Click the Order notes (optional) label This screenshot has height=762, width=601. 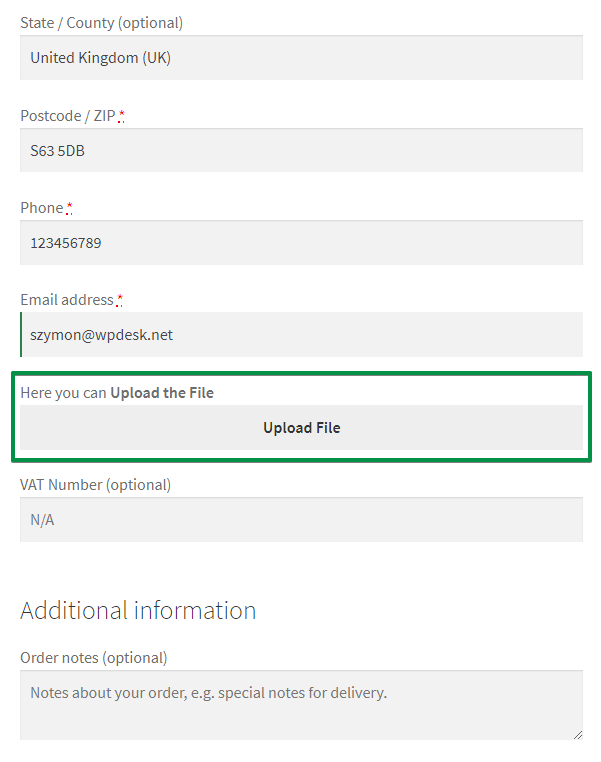point(94,658)
